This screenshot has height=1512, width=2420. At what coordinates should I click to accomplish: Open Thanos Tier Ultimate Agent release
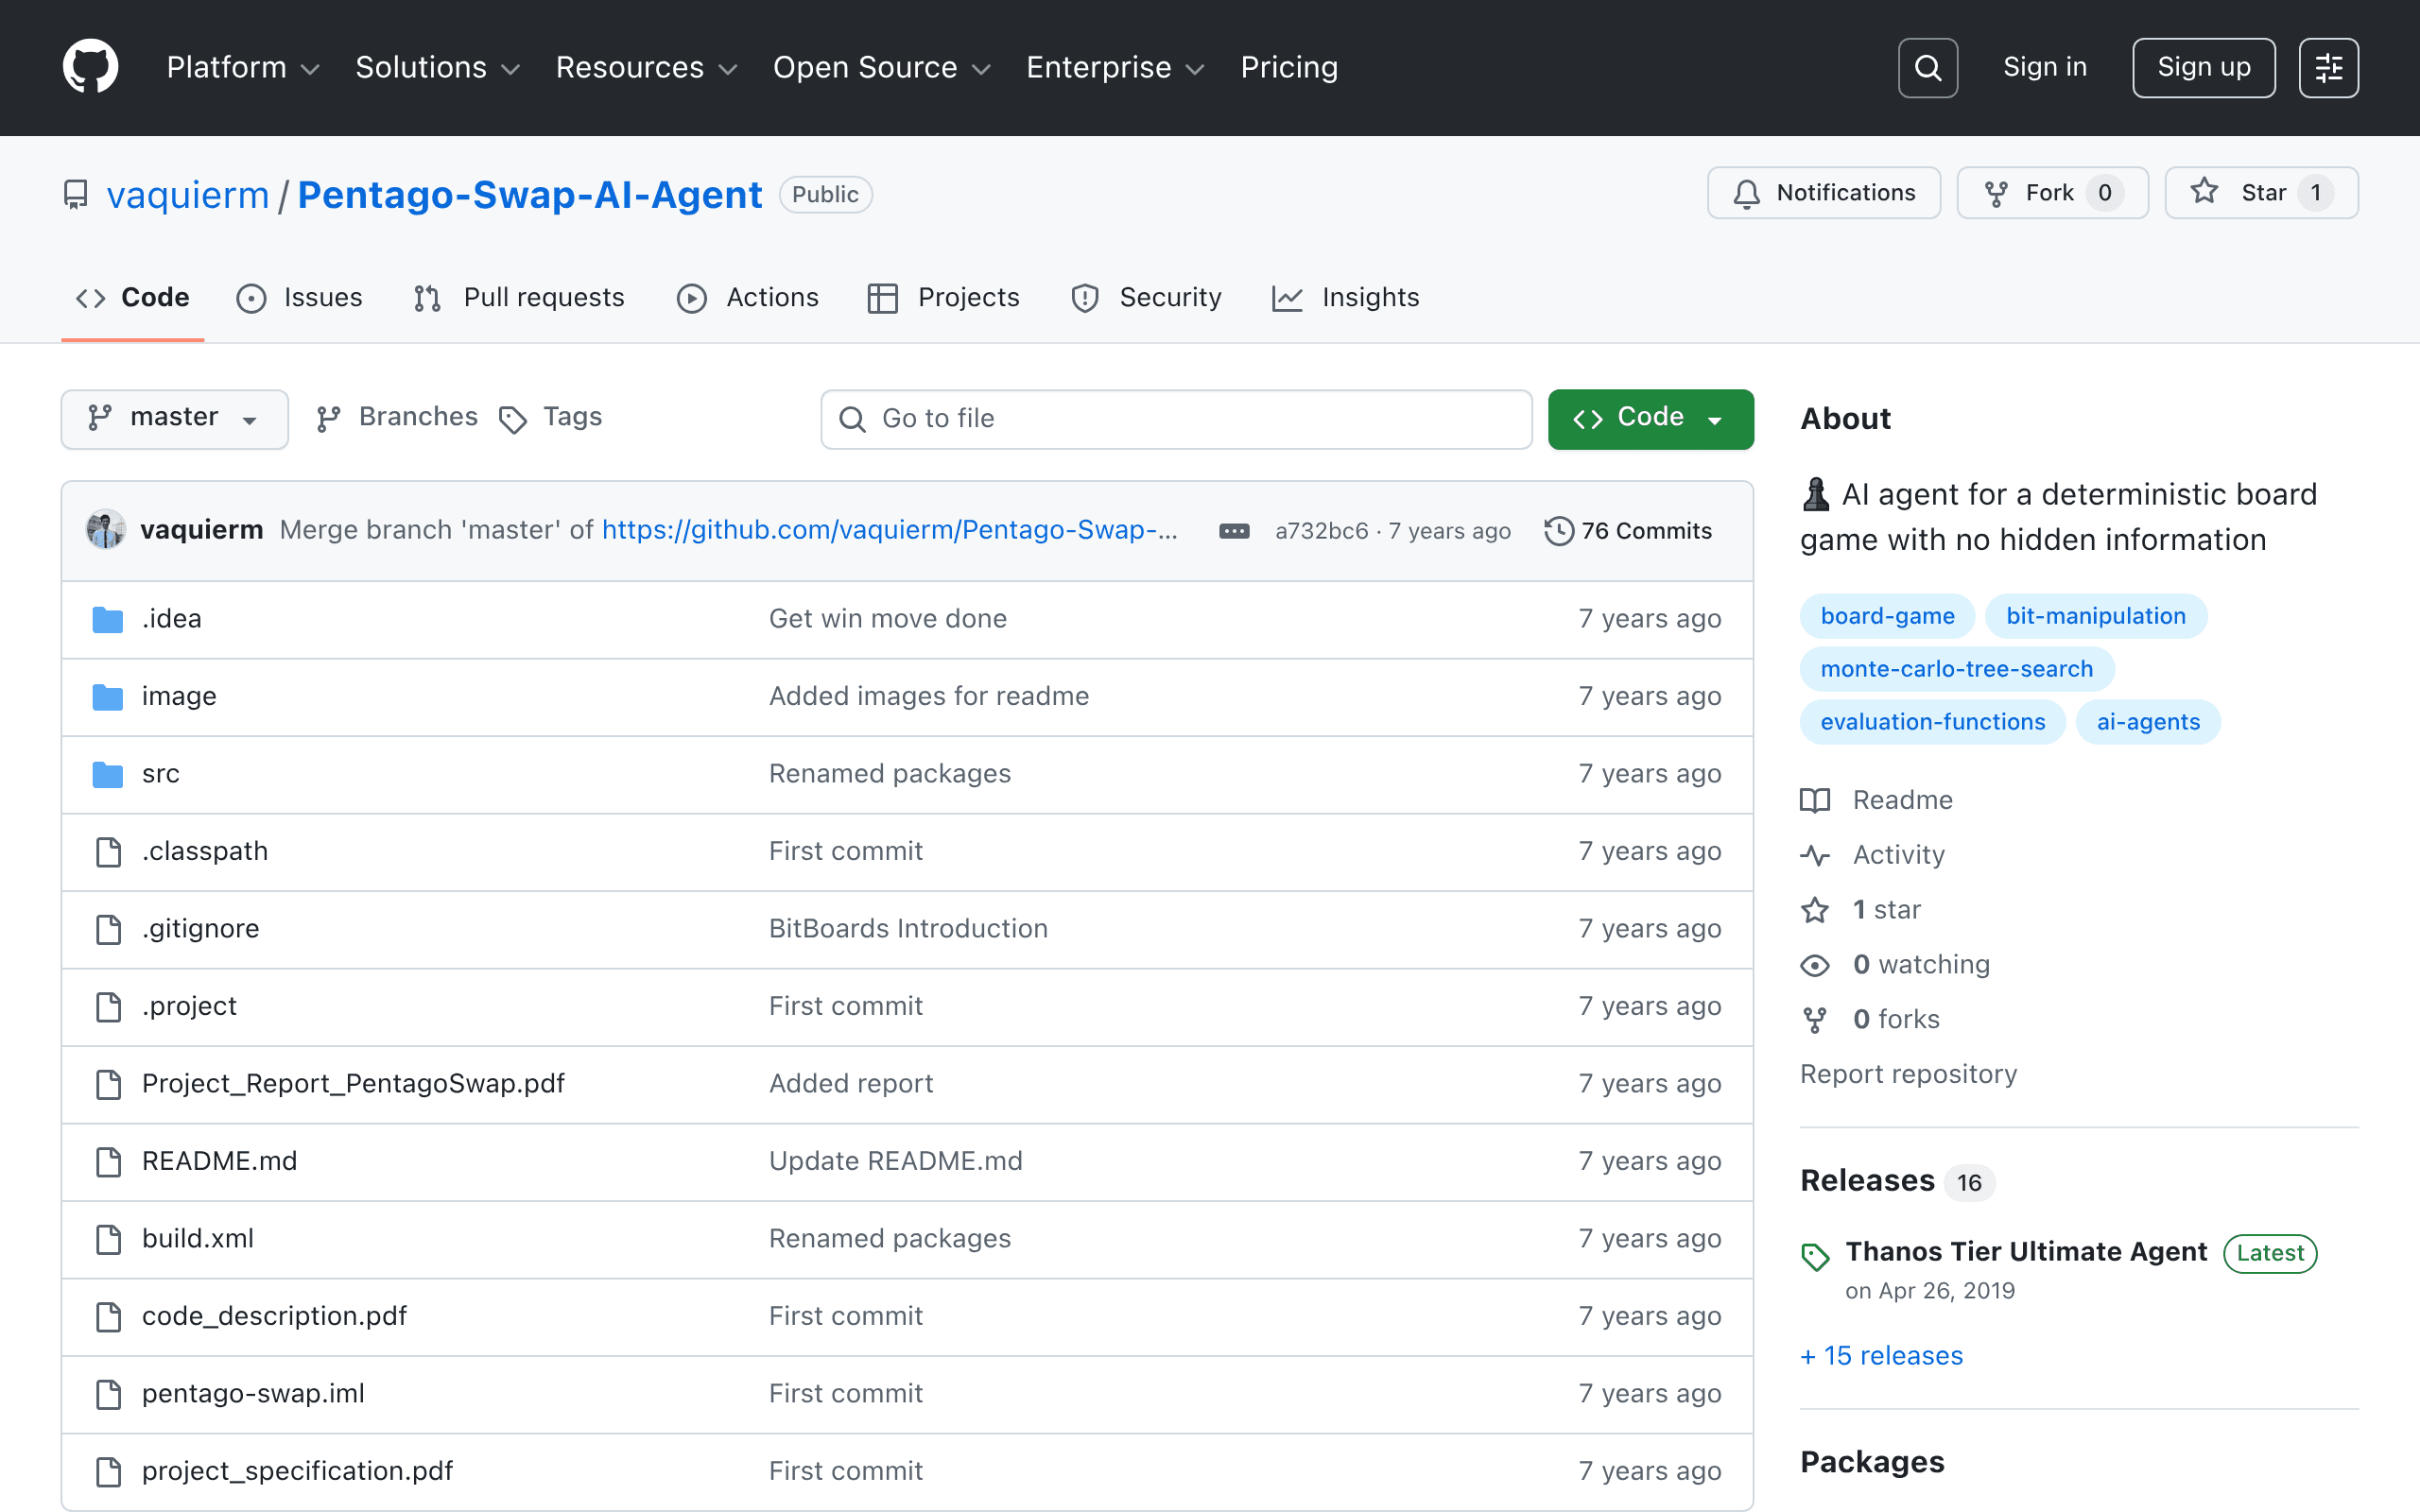2026,1252
